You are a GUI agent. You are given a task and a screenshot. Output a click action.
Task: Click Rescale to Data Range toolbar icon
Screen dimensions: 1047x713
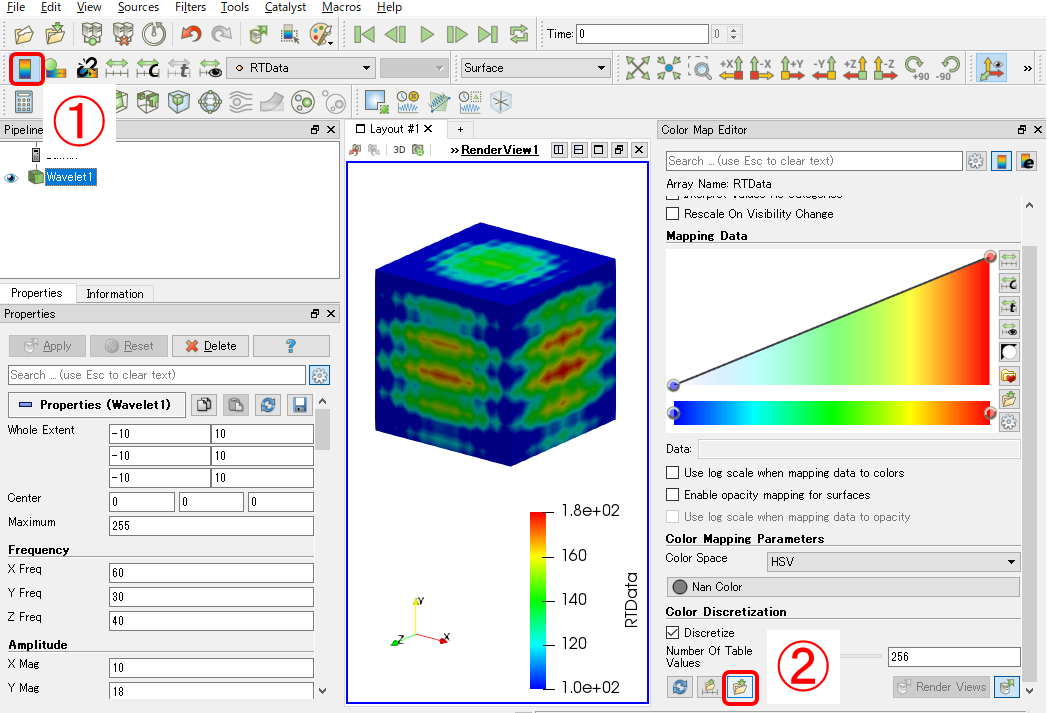[117, 68]
